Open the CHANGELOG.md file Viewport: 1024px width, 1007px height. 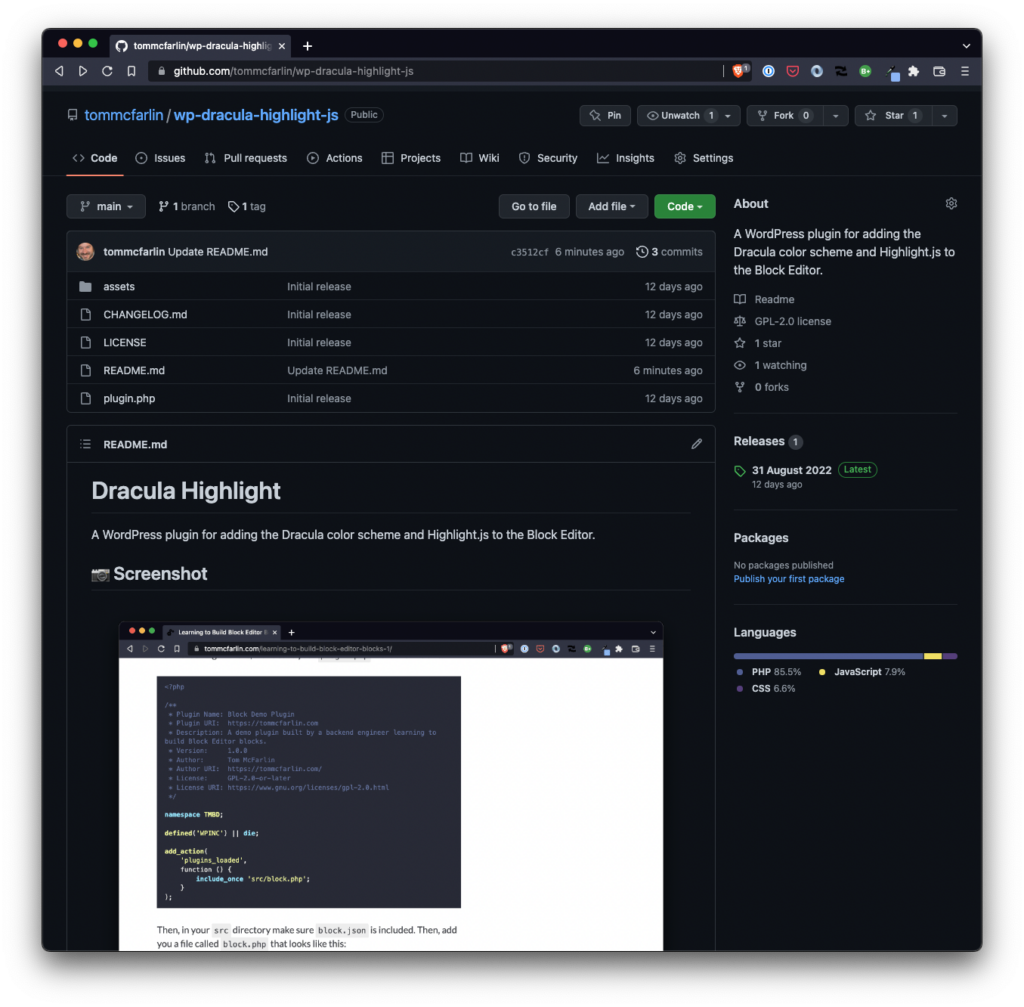(x=145, y=315)
